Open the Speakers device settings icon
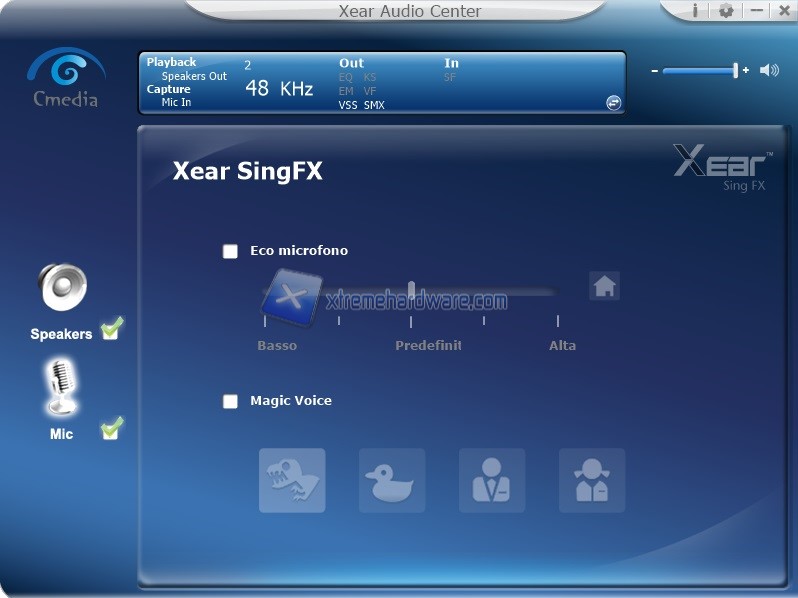 click(x=62, y=288)
